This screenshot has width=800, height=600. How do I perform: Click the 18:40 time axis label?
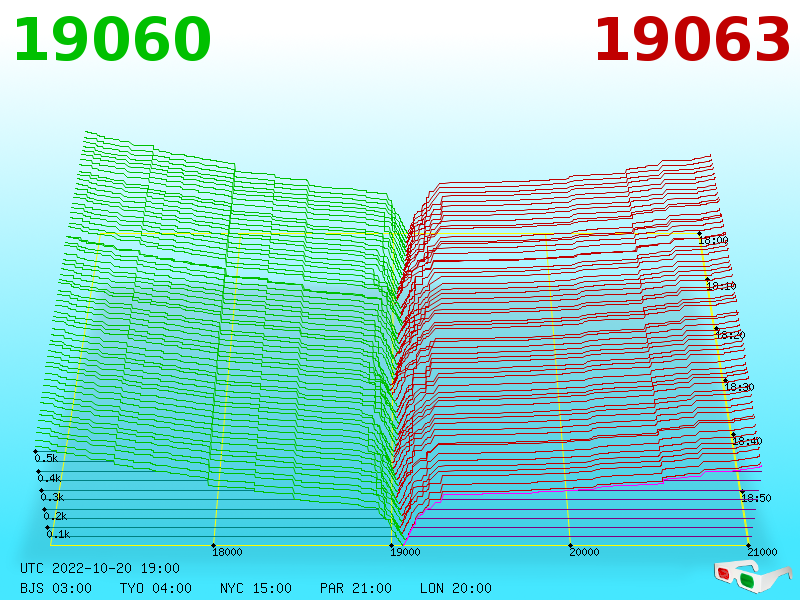point(747,441)
